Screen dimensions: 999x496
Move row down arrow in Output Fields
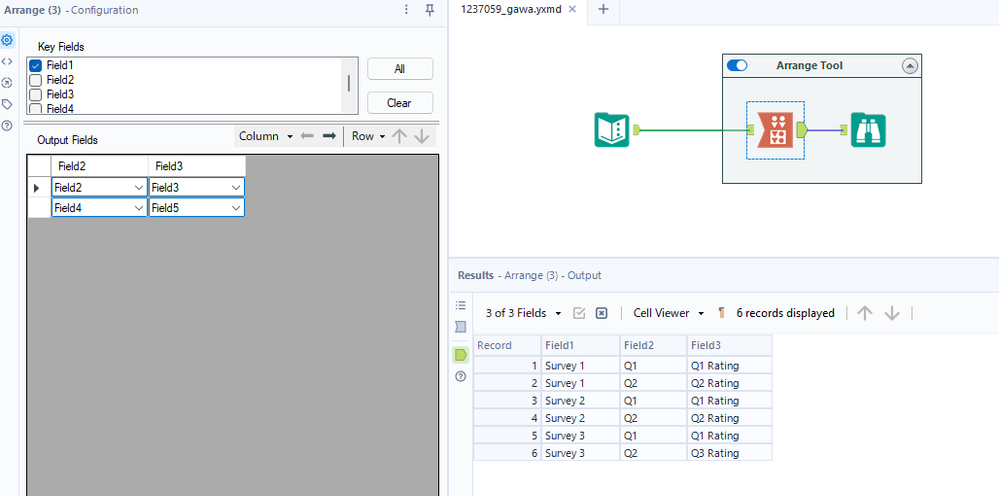[421, 136]
